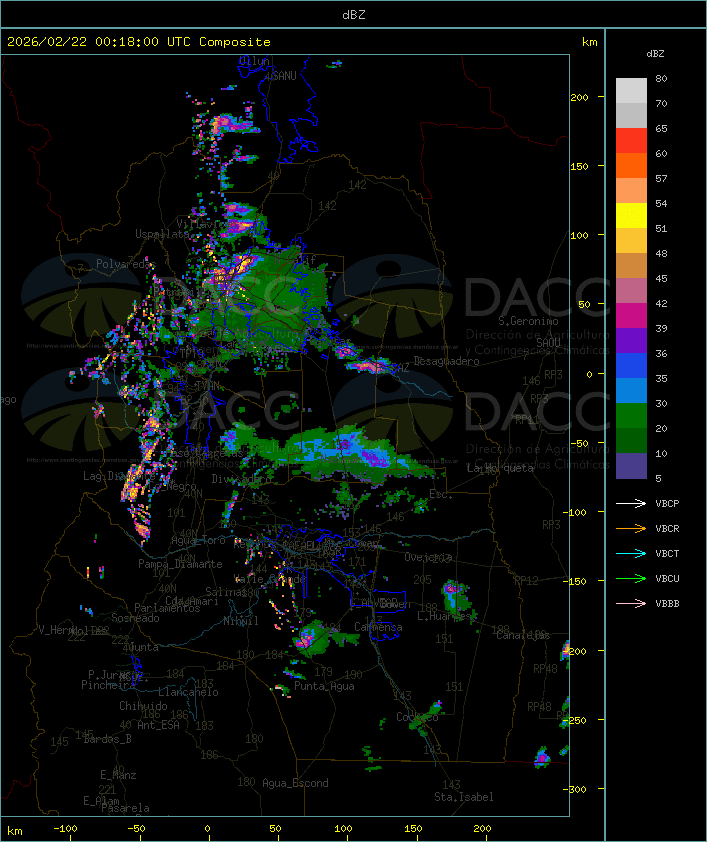Screen dimensions: 707x842
Task: Click the Agua_Toro map label
Action: pos(198,541)
